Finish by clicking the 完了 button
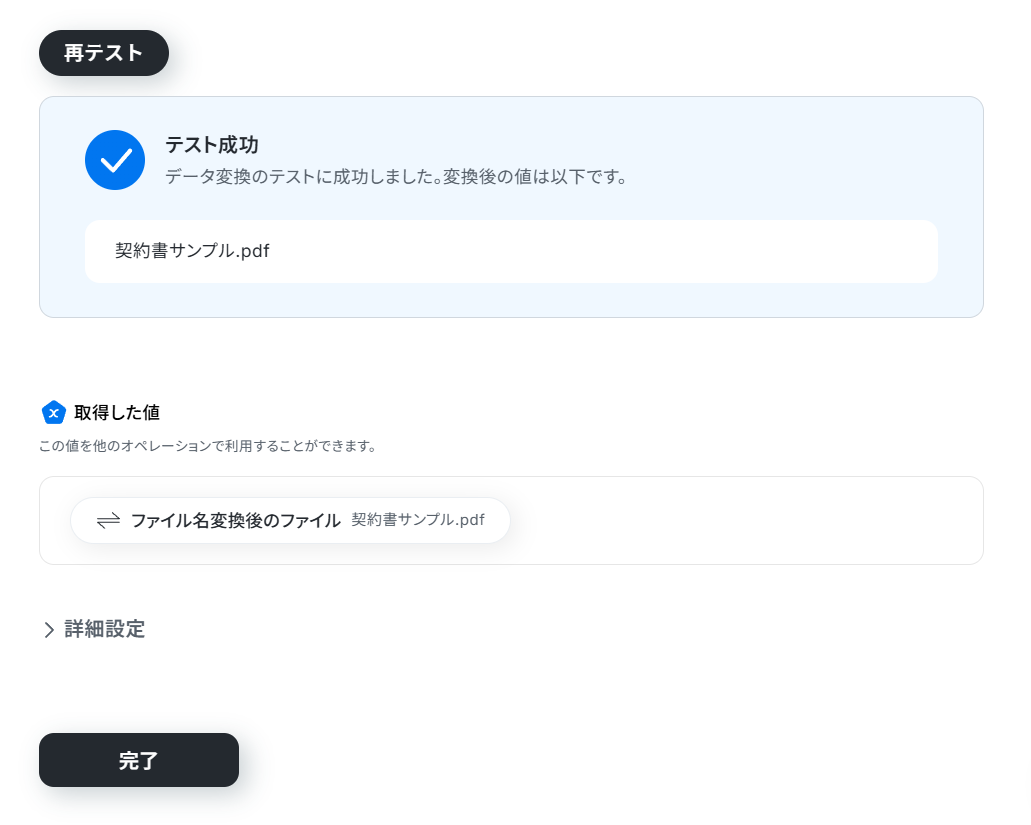 [x=139, y=760]
